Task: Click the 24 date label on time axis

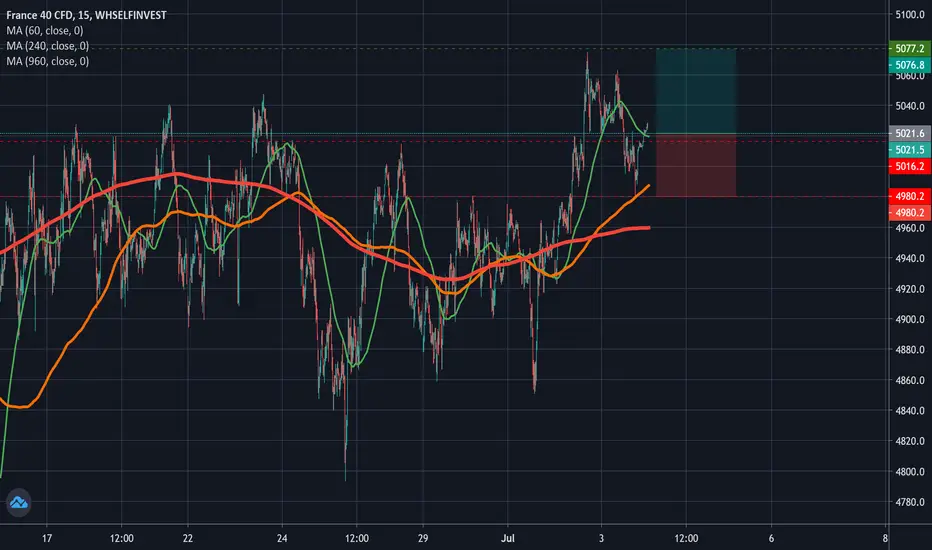Action: click(x=282, y=538)
